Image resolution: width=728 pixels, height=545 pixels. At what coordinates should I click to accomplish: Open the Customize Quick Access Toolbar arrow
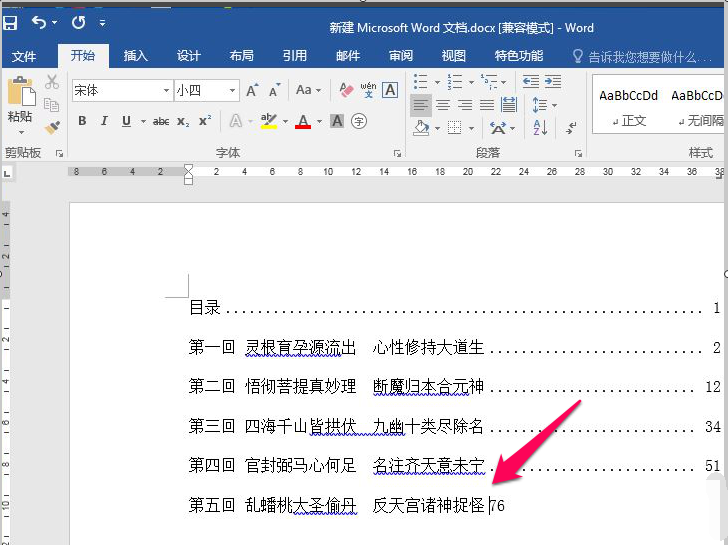click(102, 22)
